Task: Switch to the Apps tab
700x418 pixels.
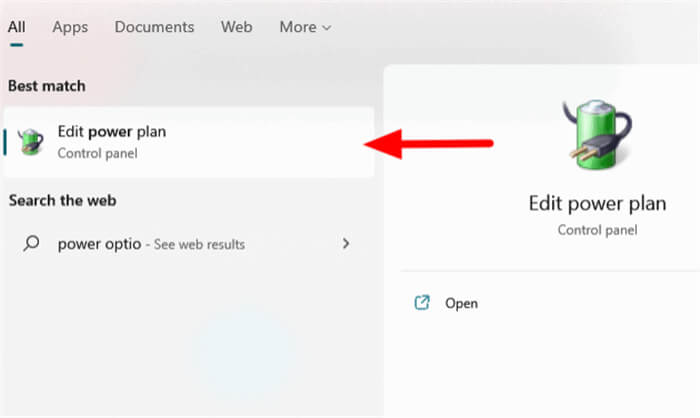Action: 70,27
